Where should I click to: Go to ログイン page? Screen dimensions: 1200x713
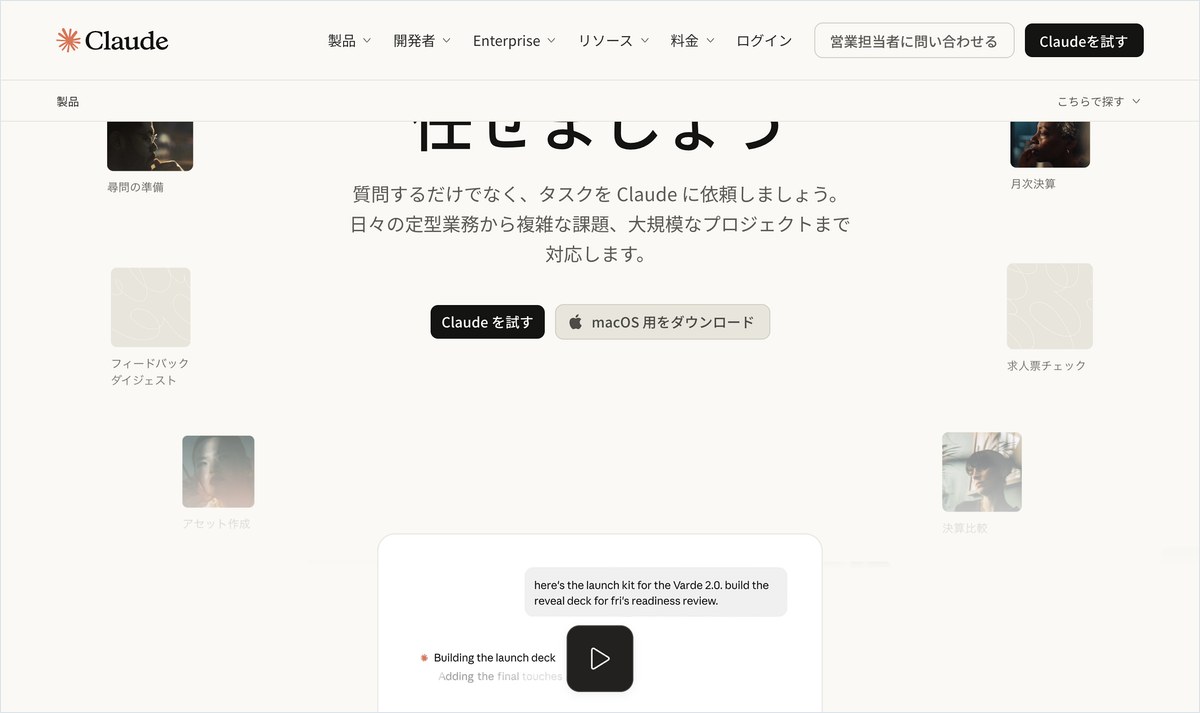[764, 41]
